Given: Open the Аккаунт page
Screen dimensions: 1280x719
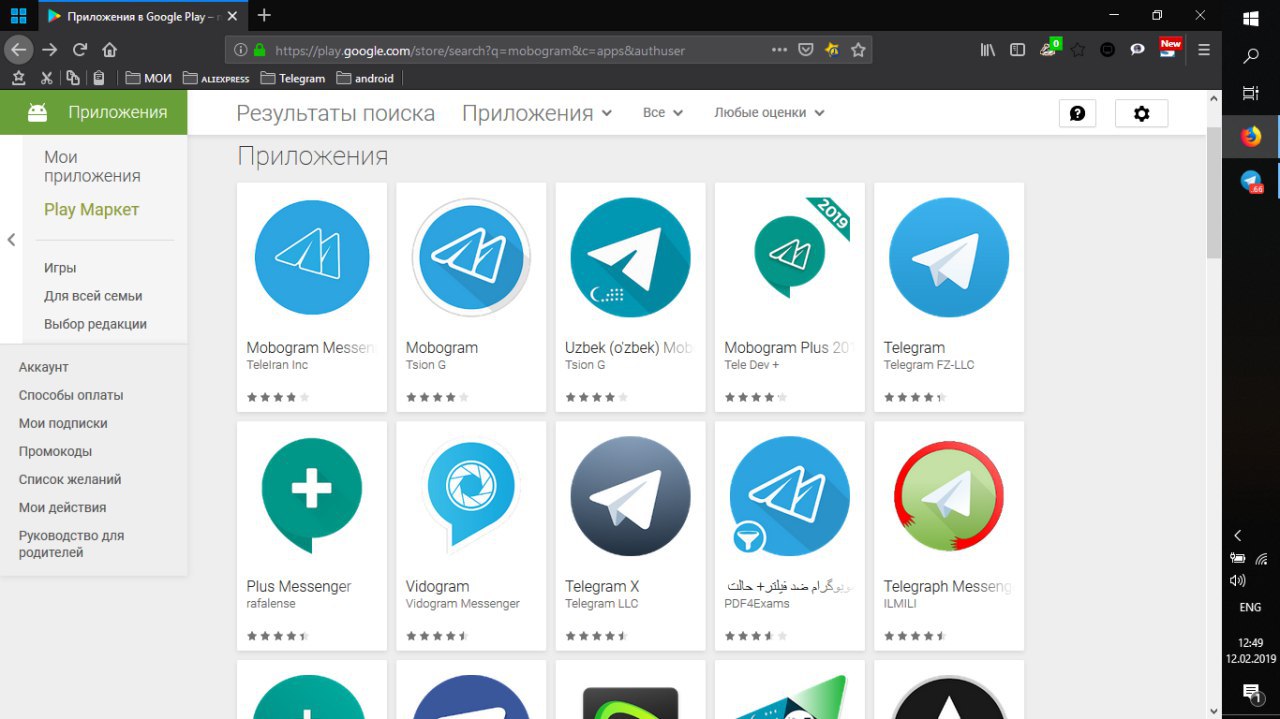Looking at the screenshot, I should pos(43,367).
